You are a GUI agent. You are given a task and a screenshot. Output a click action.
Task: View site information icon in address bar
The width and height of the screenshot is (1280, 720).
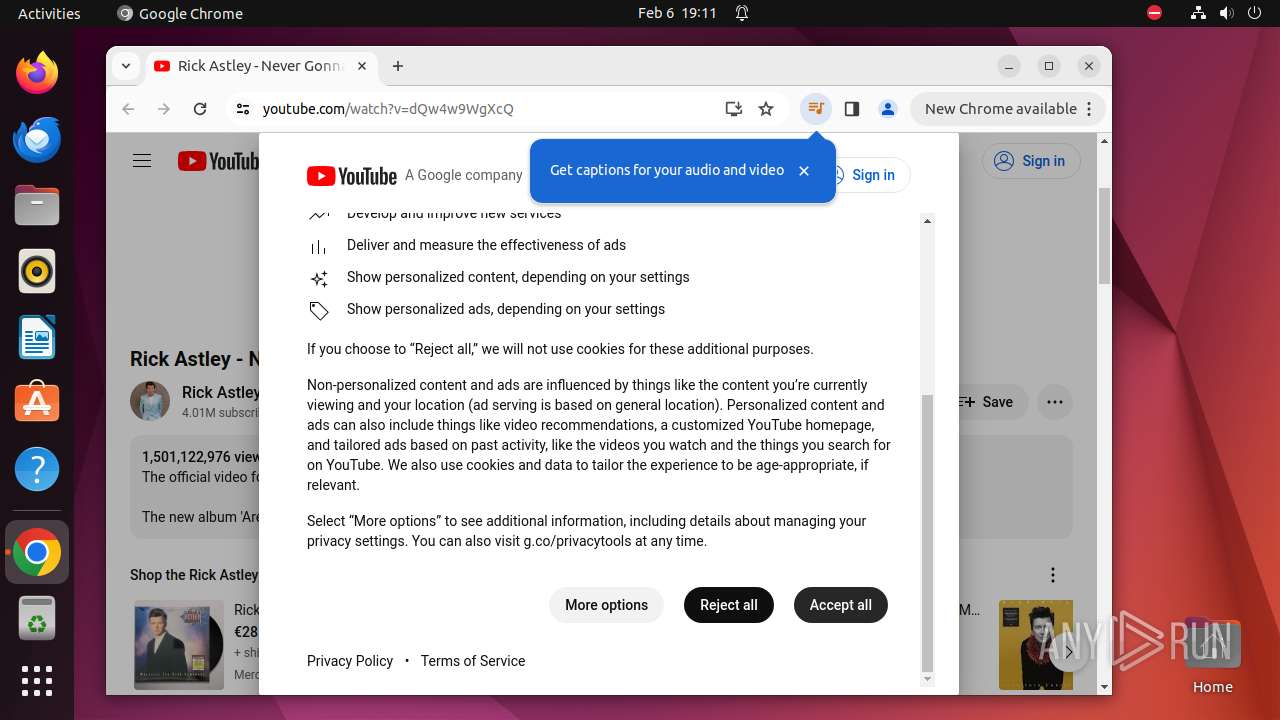tap(242, 109)
